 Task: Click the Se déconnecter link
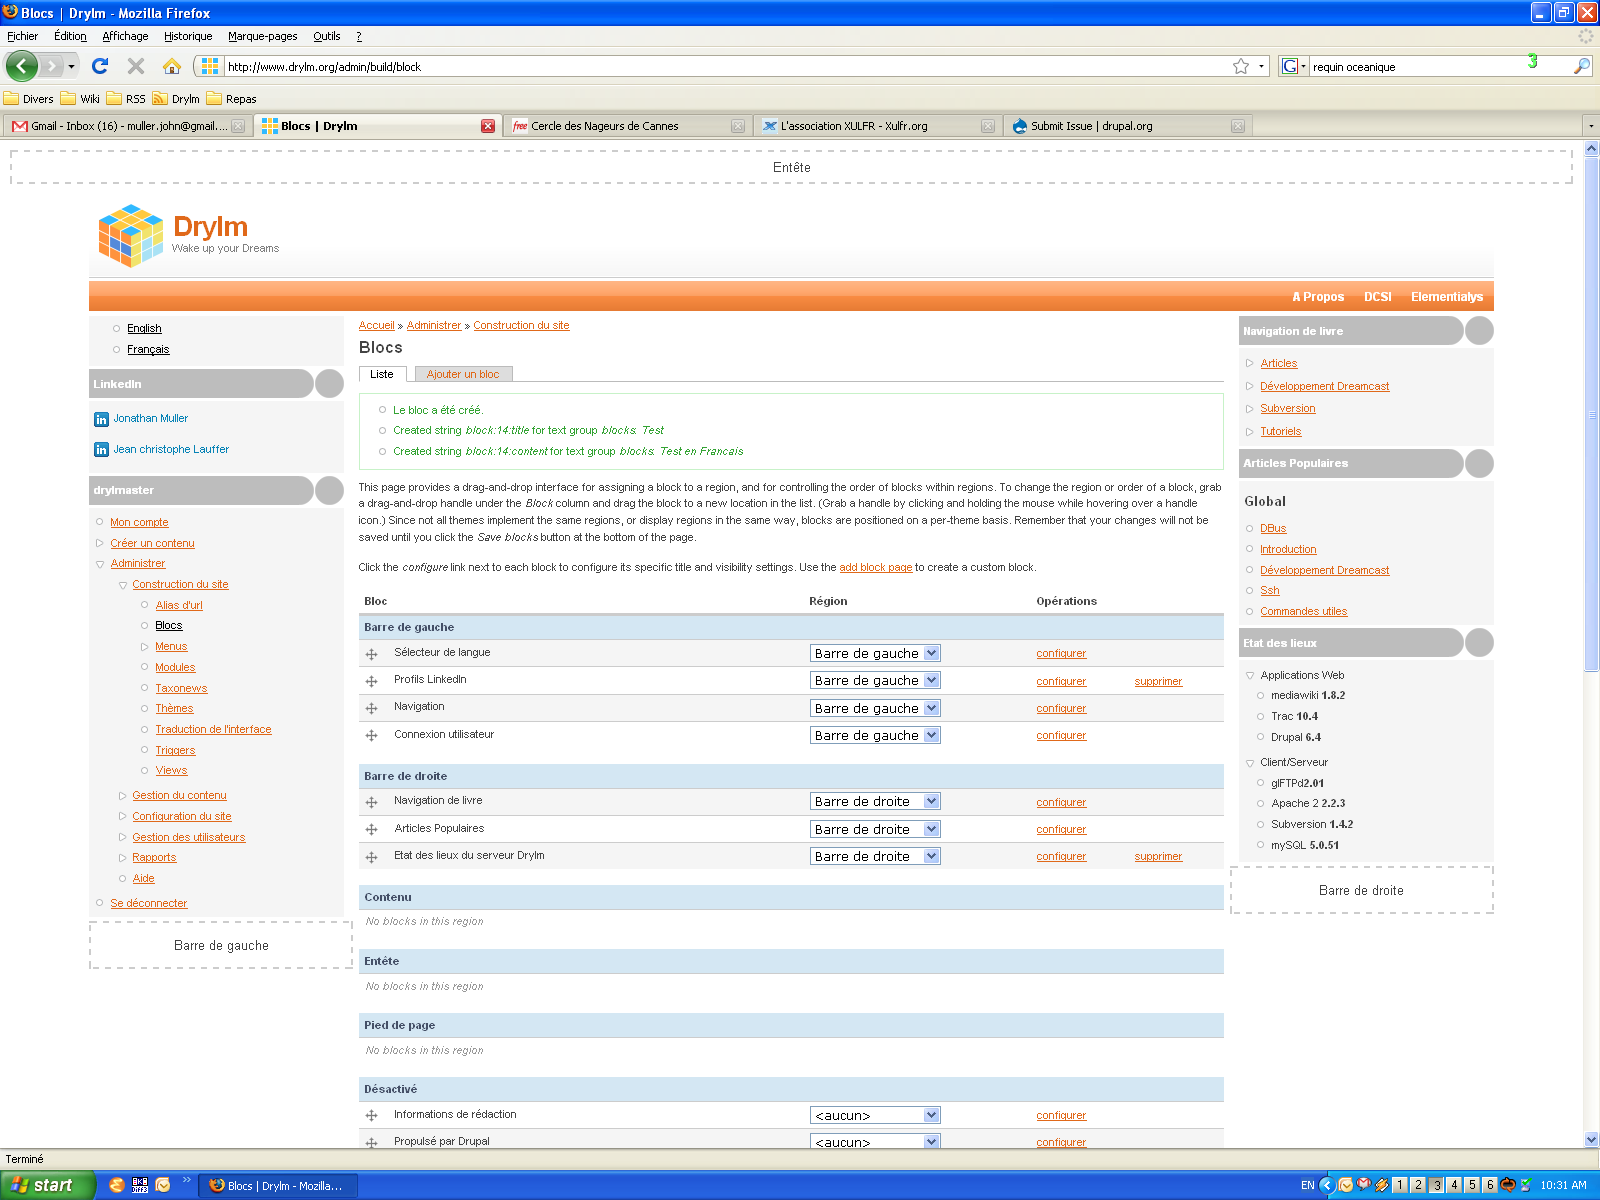tap(149, 904)
